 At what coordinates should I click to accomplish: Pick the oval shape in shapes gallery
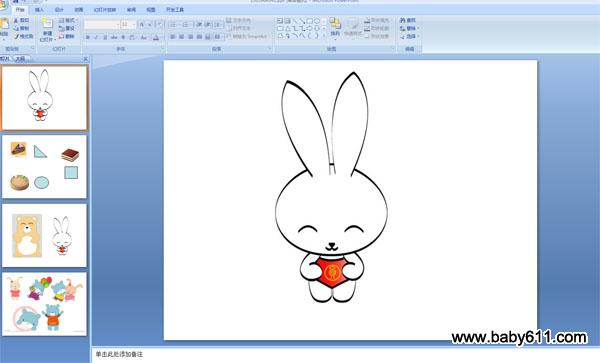317,21
